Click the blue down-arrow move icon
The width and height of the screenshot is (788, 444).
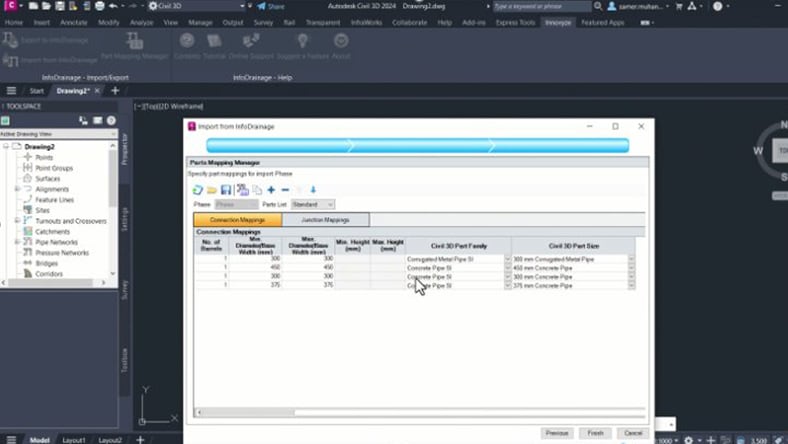(313, 190)
